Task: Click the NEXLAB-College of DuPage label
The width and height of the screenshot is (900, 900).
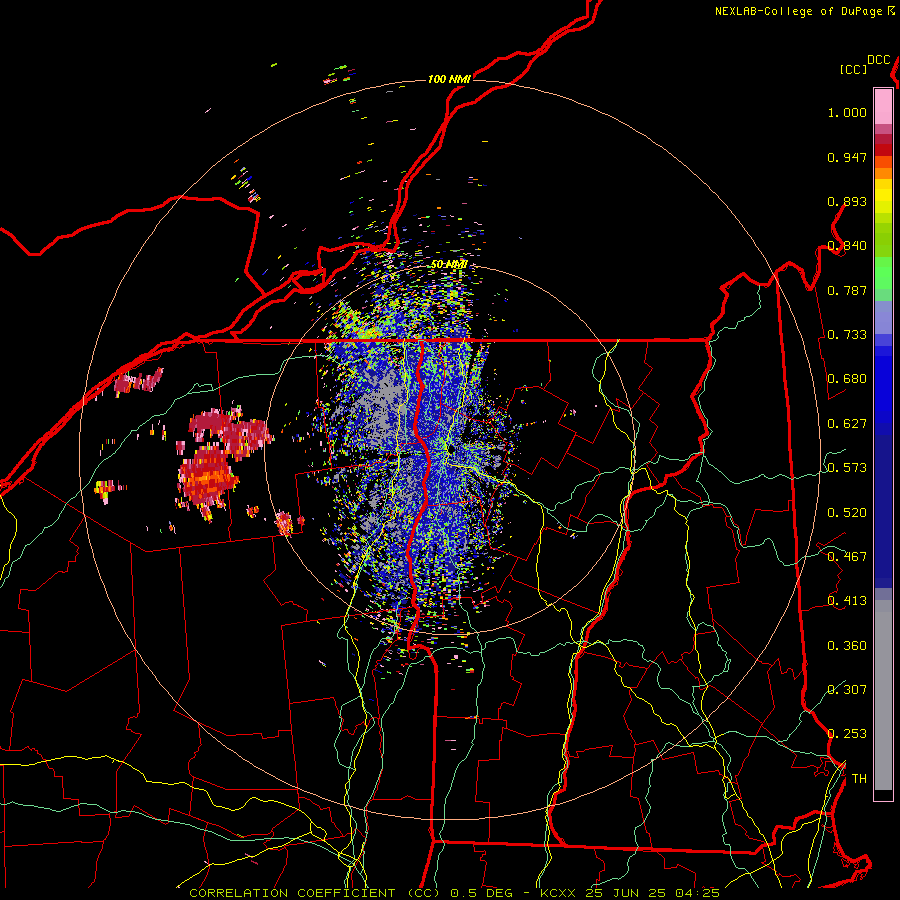Action: [798, 11]
